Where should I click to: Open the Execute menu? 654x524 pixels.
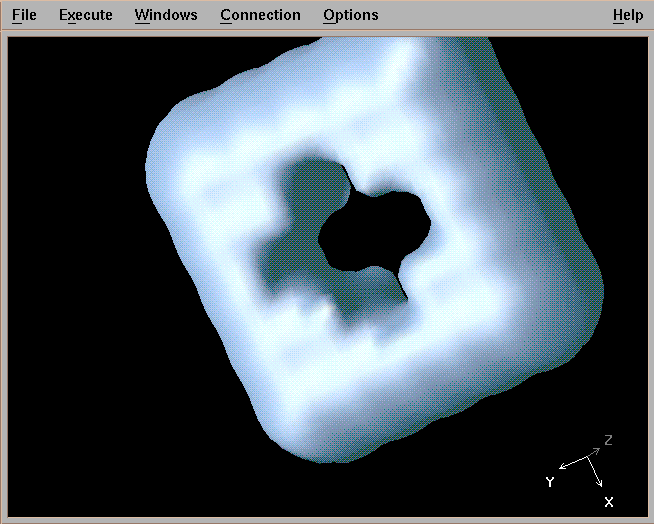click(x=85, y=15)
